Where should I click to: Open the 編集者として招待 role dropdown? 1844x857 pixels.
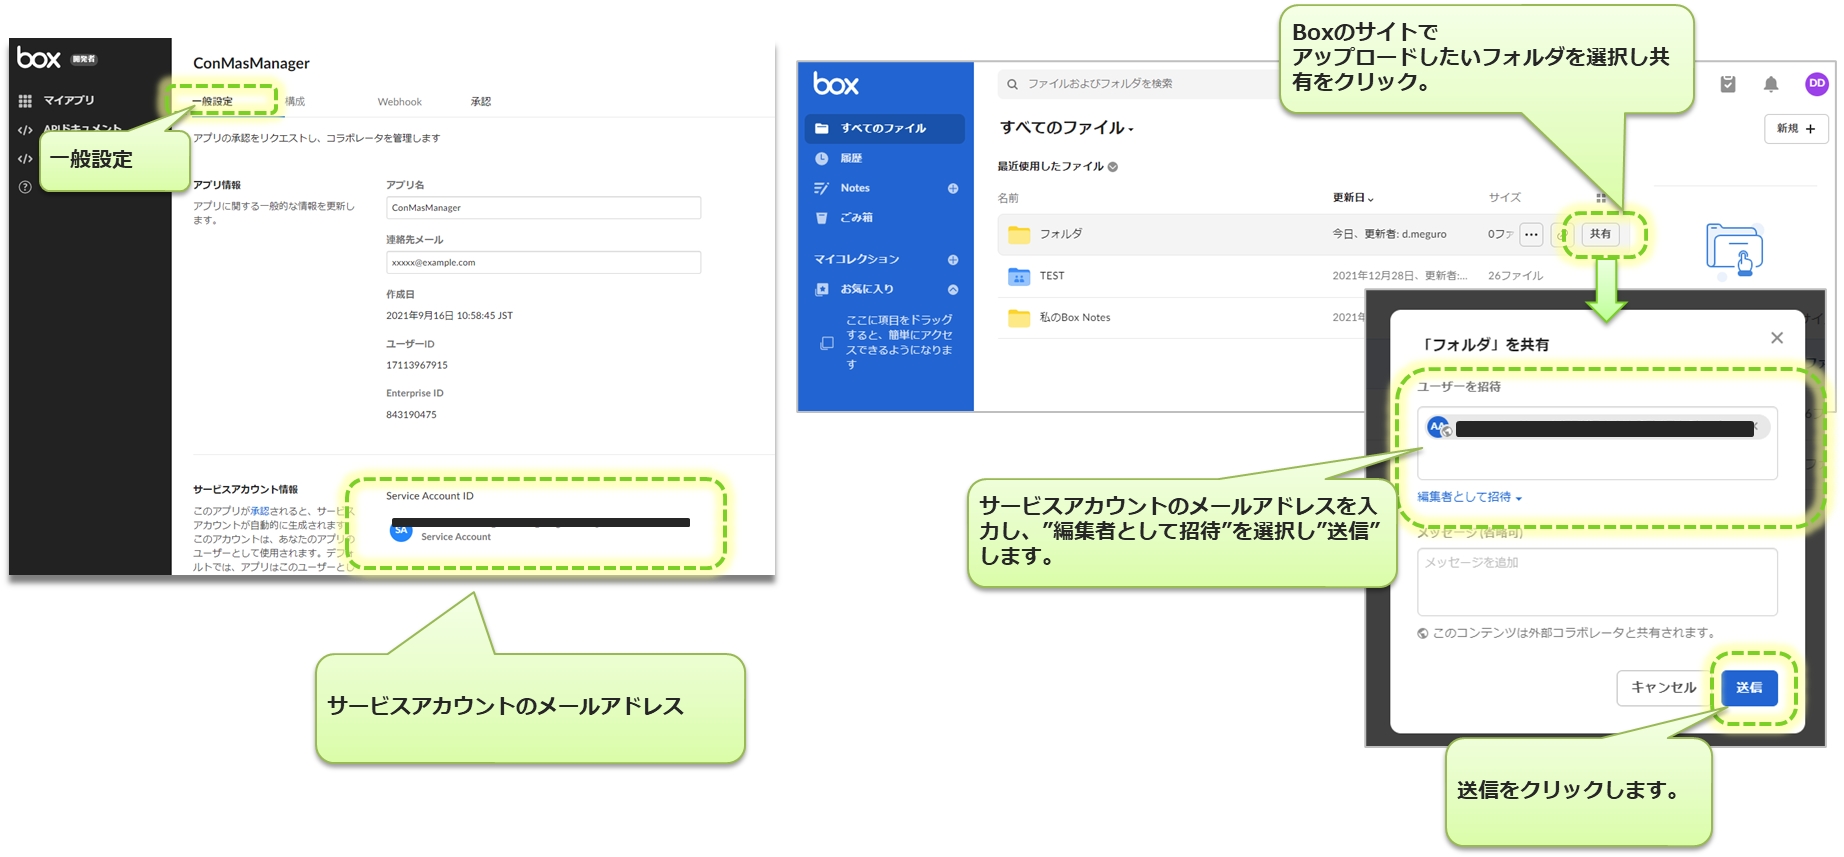click(1469, 497)
